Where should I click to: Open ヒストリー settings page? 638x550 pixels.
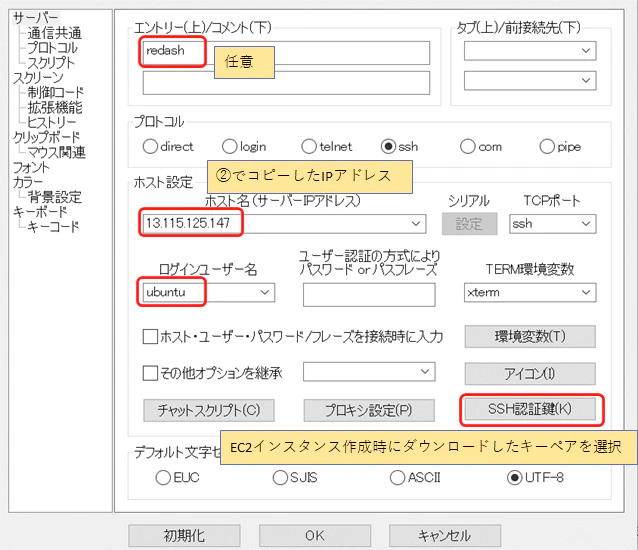coord(51,122)
